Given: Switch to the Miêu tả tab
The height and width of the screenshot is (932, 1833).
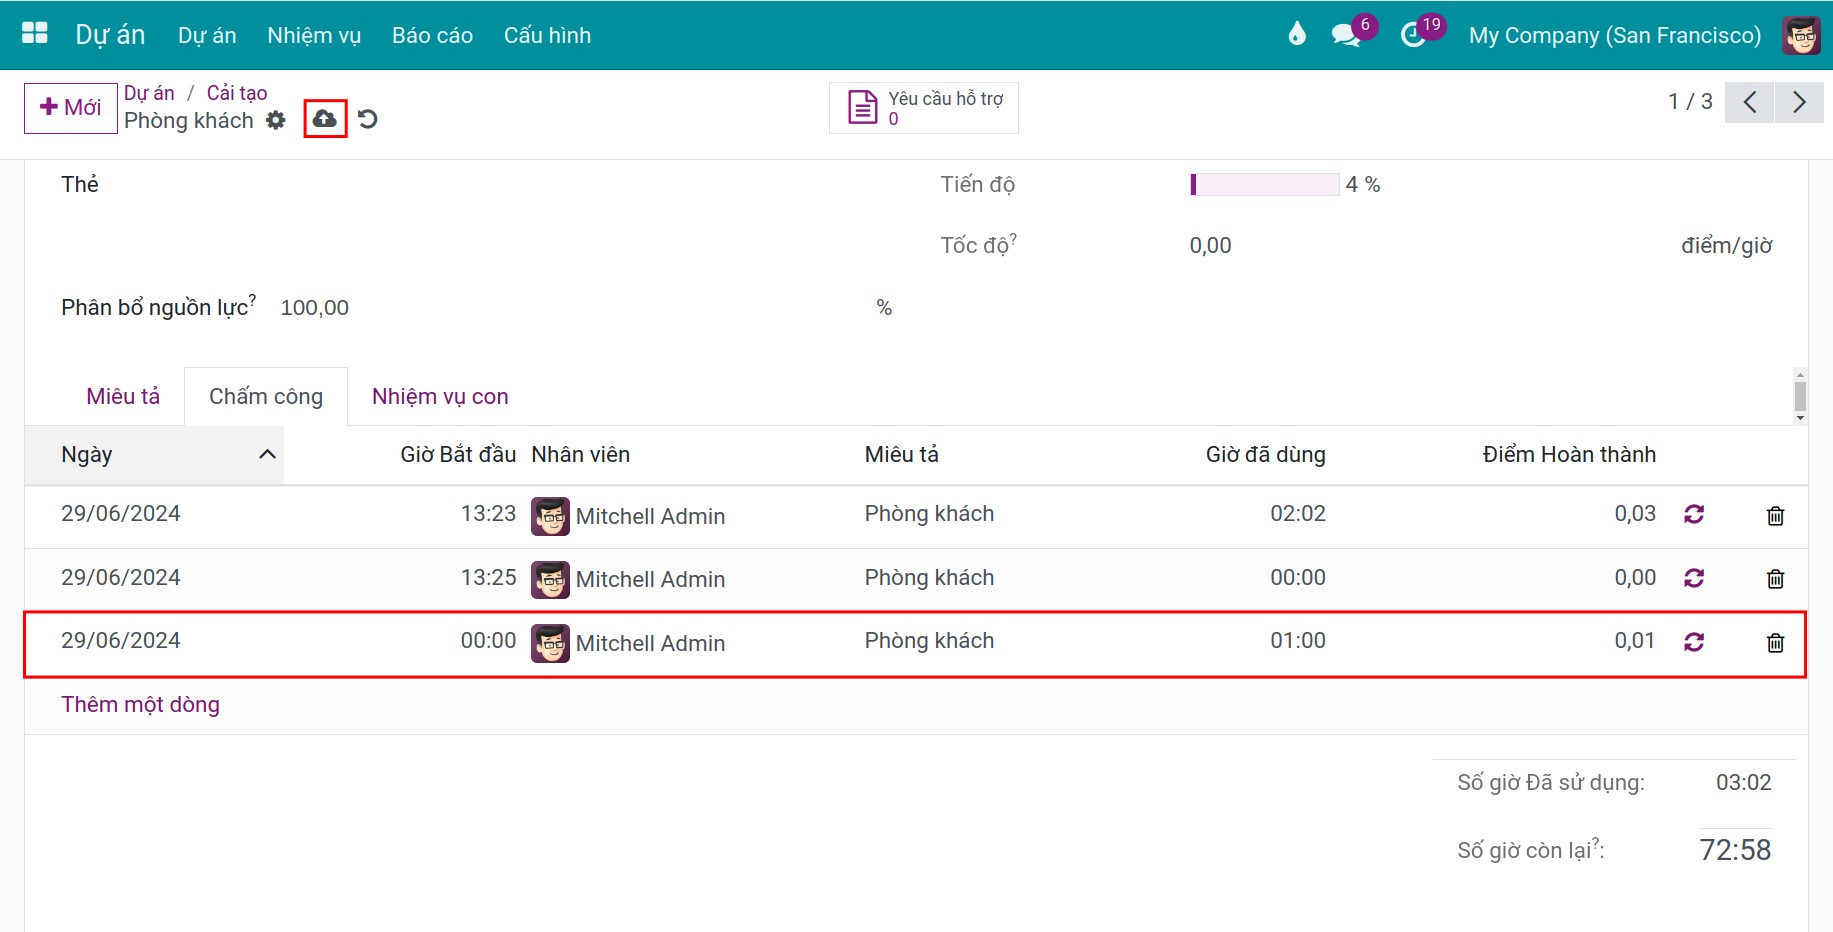Looking at the screenshot, I should point(123,397).
